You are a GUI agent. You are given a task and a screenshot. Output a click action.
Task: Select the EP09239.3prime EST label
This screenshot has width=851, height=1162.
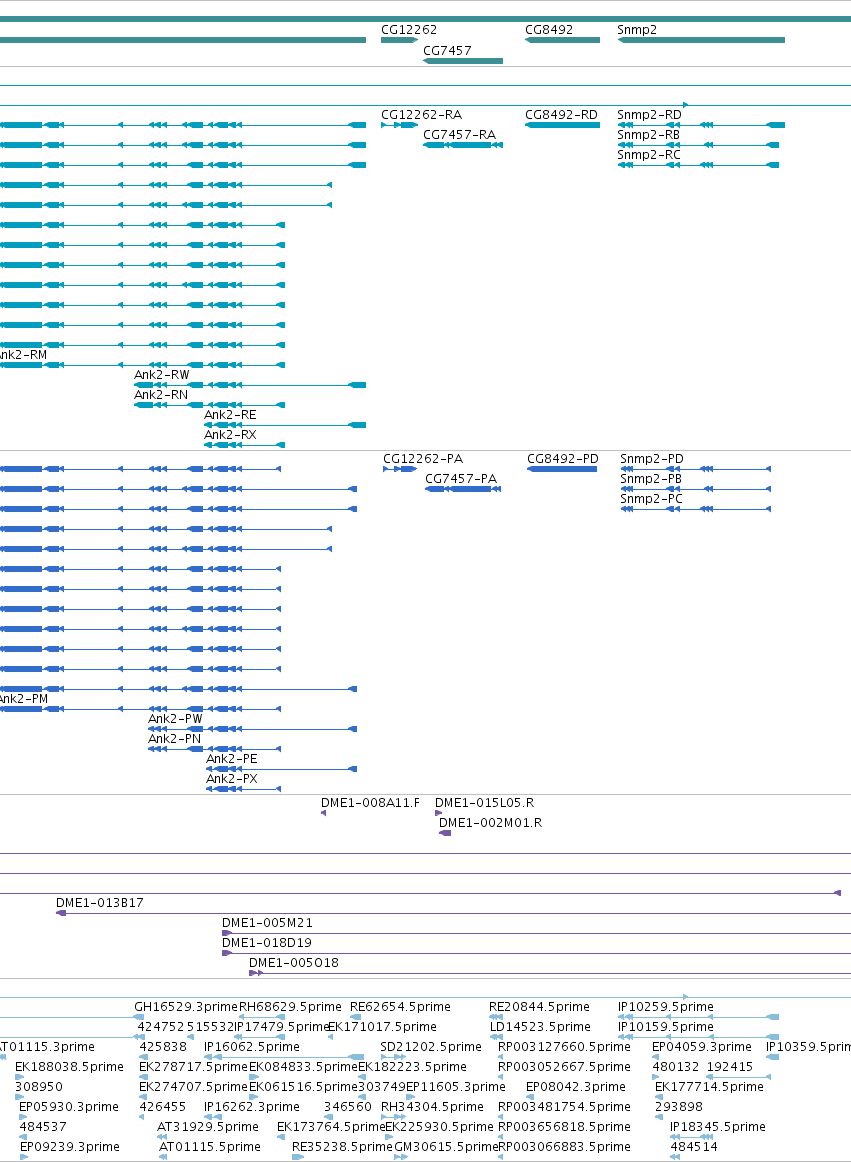click(70, 1146)
